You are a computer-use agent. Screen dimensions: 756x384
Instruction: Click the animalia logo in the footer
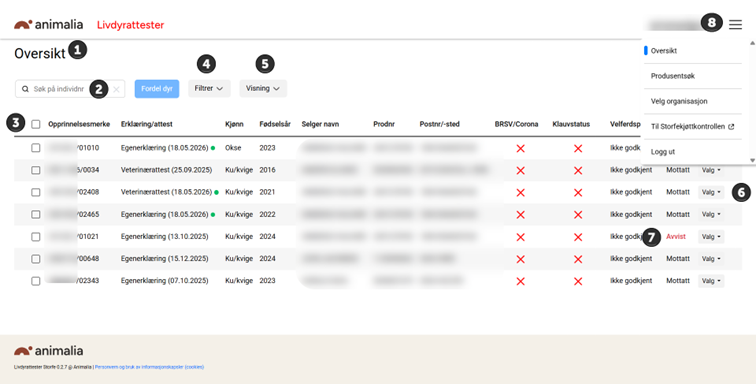48,351
